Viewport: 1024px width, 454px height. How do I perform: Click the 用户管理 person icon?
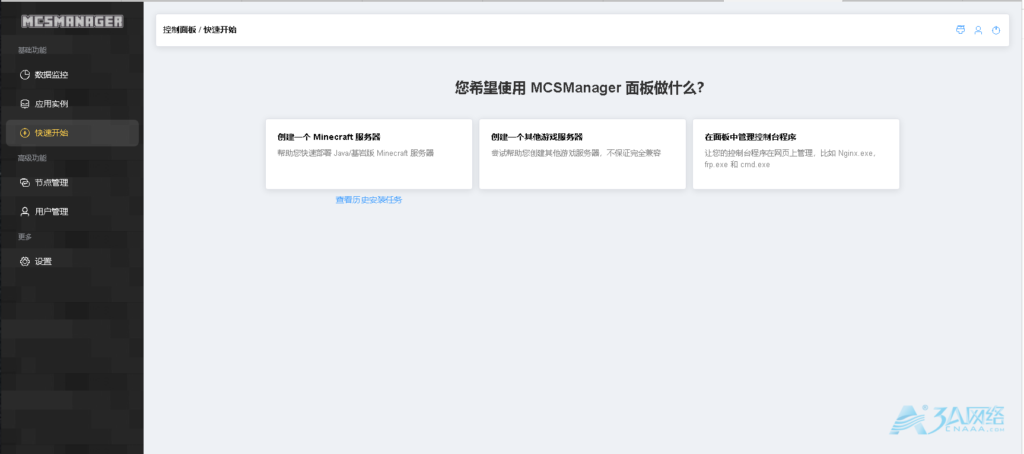tap(25, 212)
